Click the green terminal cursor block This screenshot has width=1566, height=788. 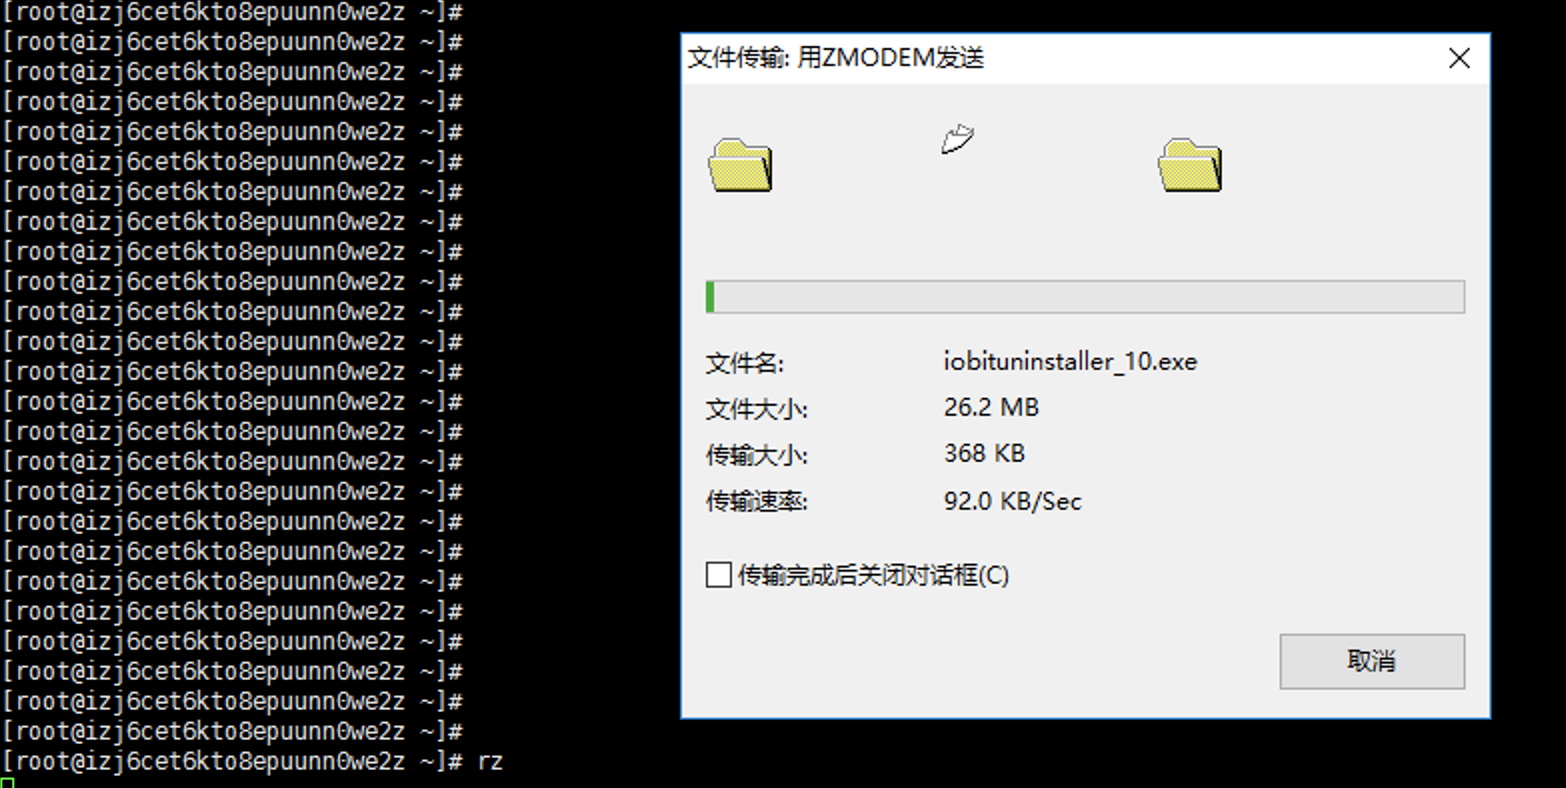point(8,783)
